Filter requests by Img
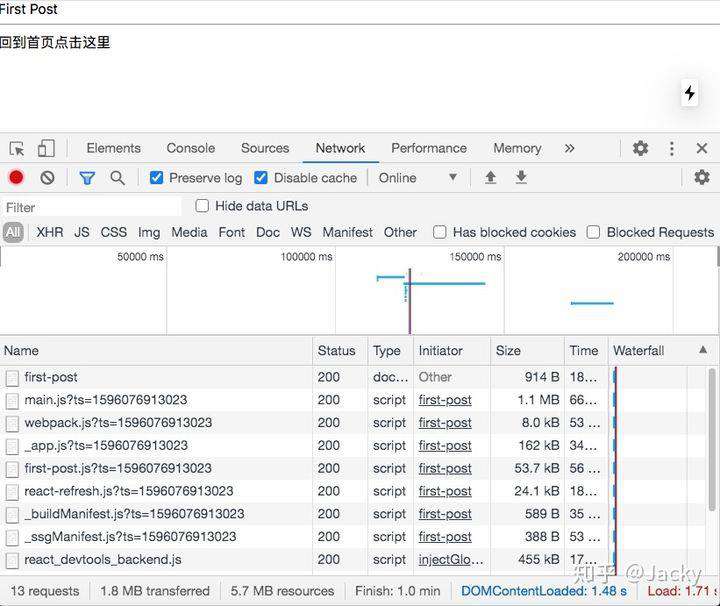This screenshot has width=720, height=606. [x=149, y=233]
